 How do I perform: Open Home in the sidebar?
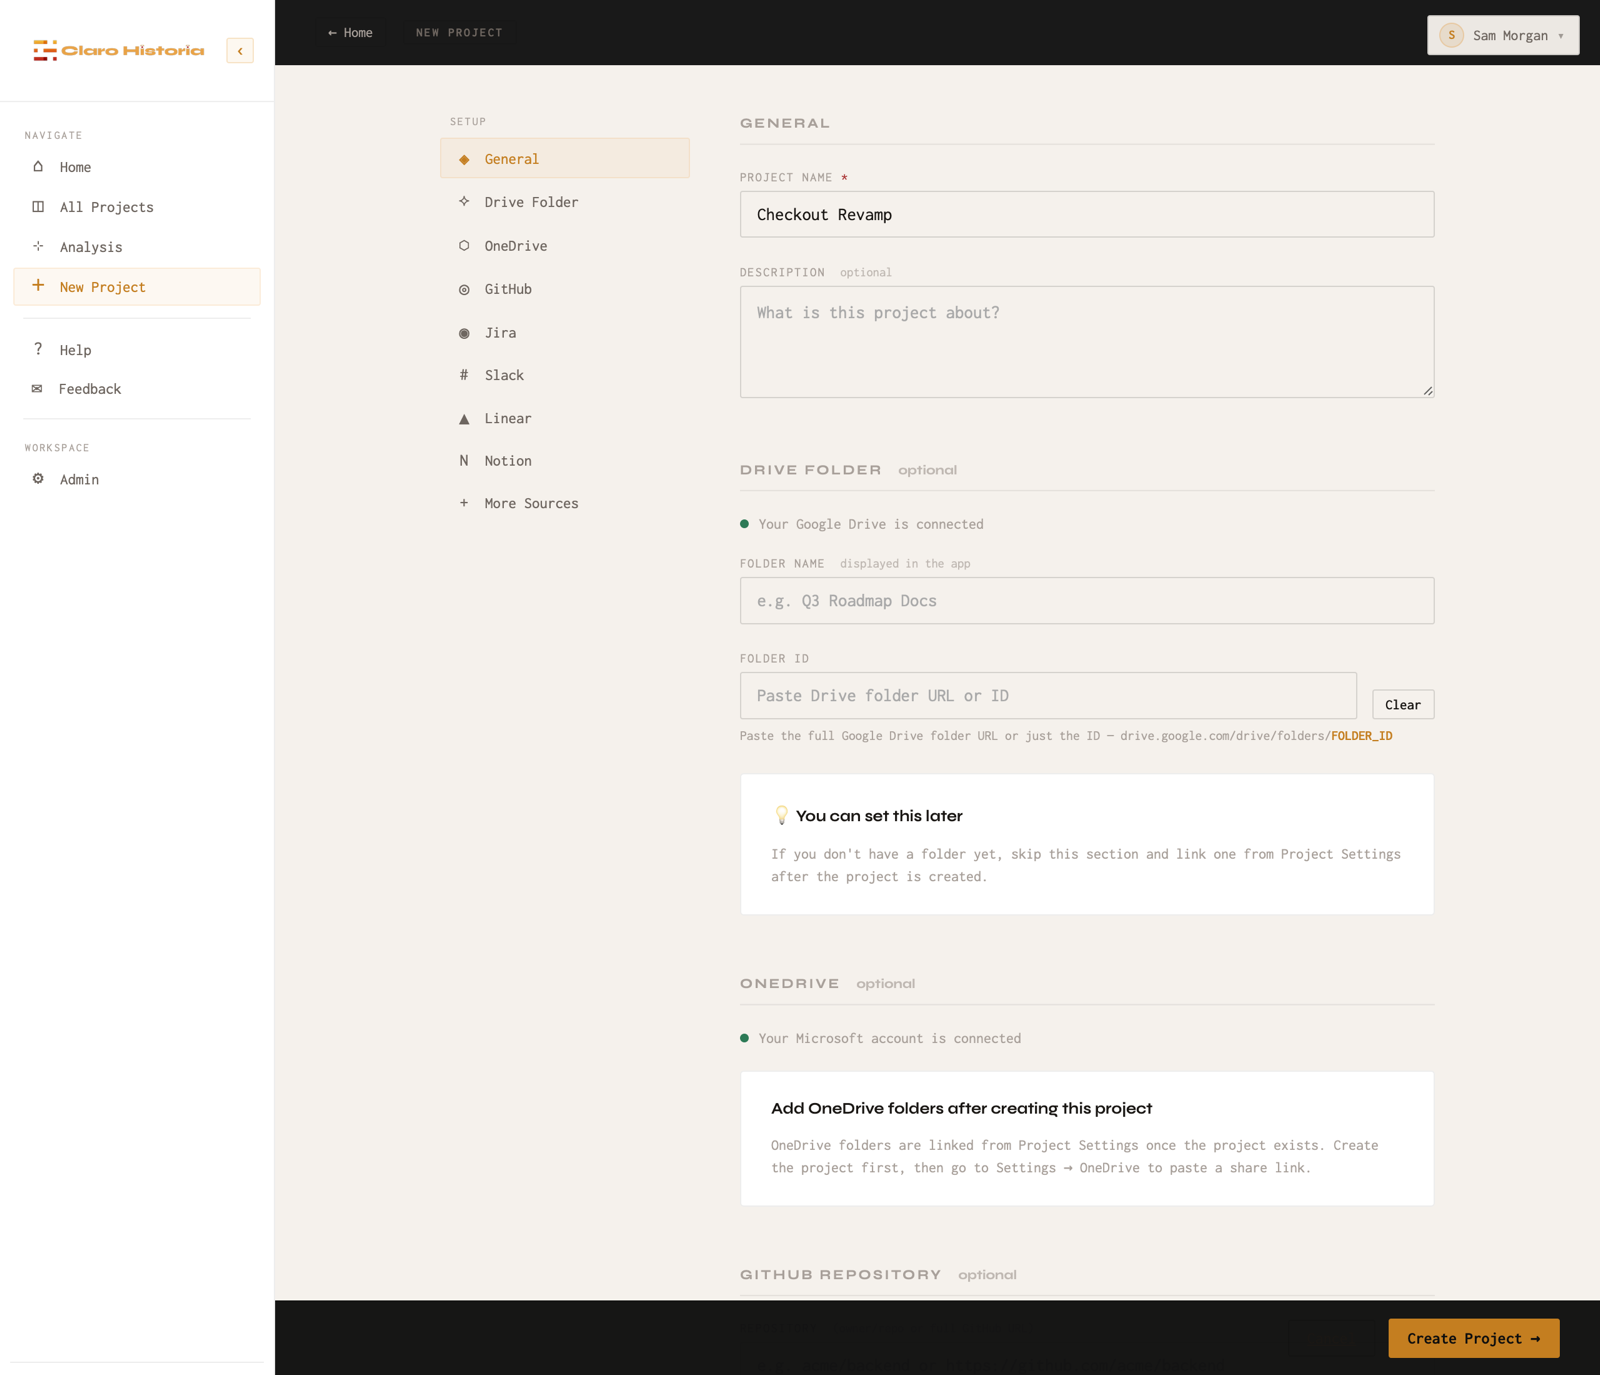click(x=137, y=167)
